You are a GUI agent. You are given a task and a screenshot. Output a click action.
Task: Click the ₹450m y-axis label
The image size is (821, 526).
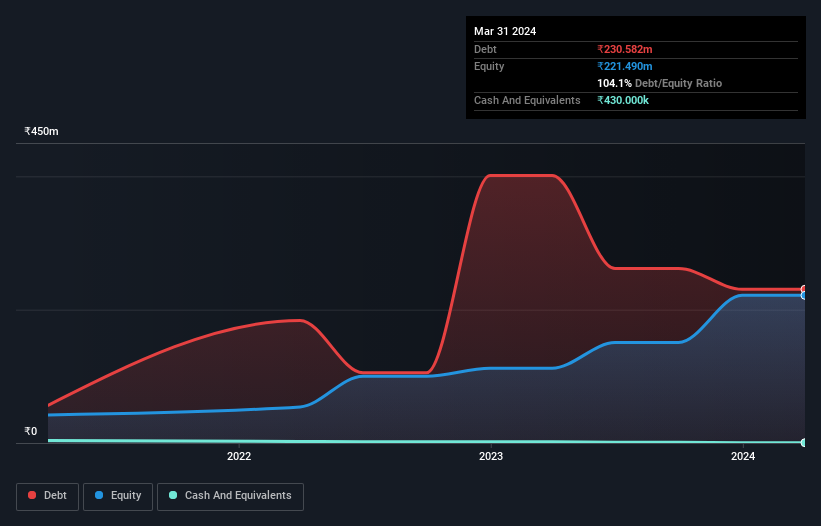41,131
